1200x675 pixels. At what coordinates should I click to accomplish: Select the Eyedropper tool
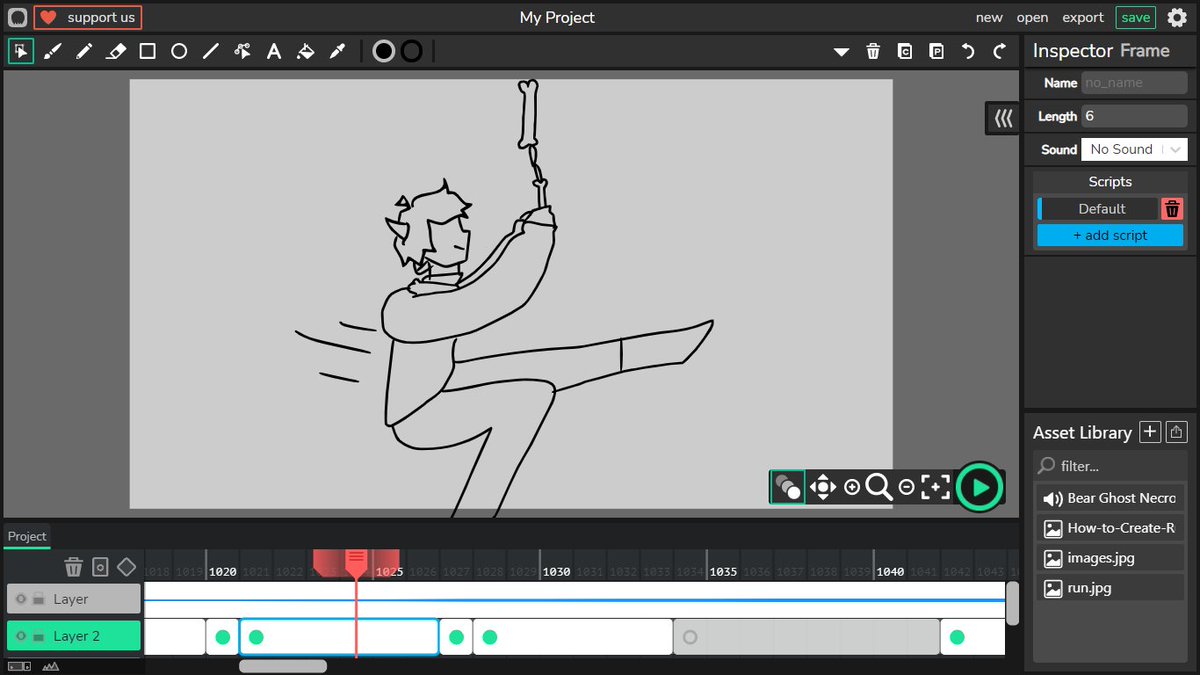click(x=337, y=51)
